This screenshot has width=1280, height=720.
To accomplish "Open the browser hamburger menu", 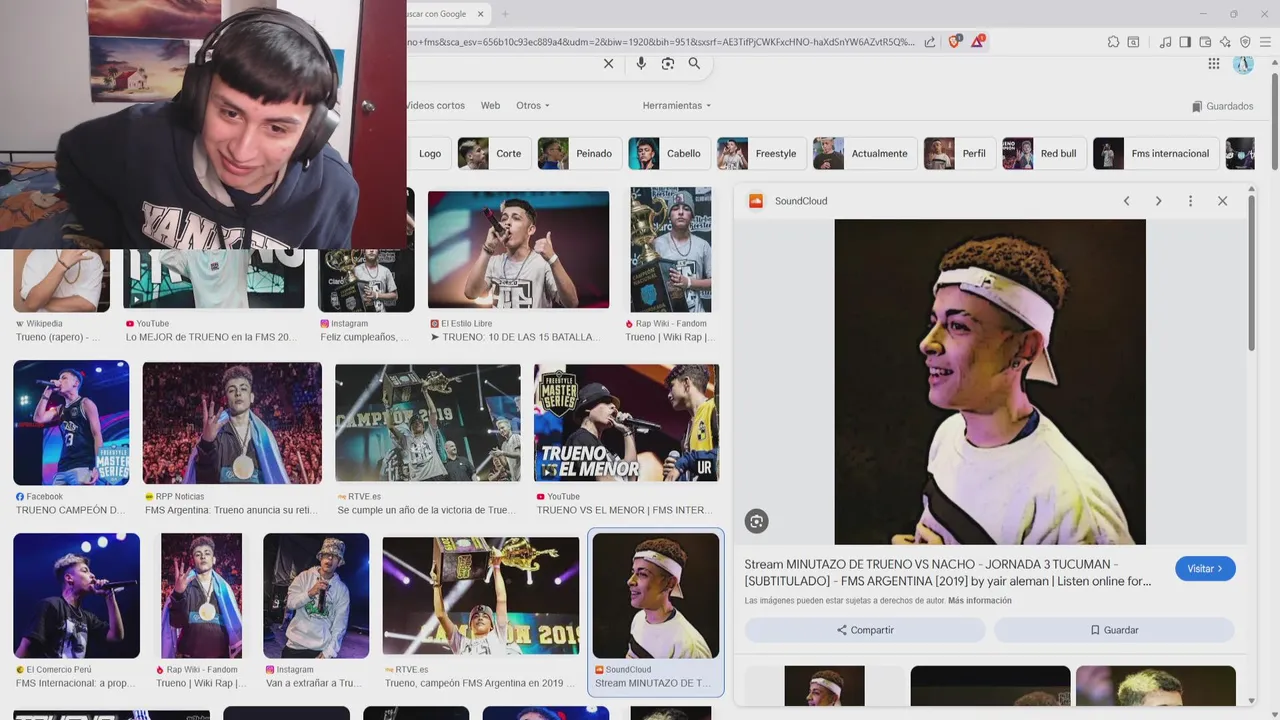I will coord(1265,42).
